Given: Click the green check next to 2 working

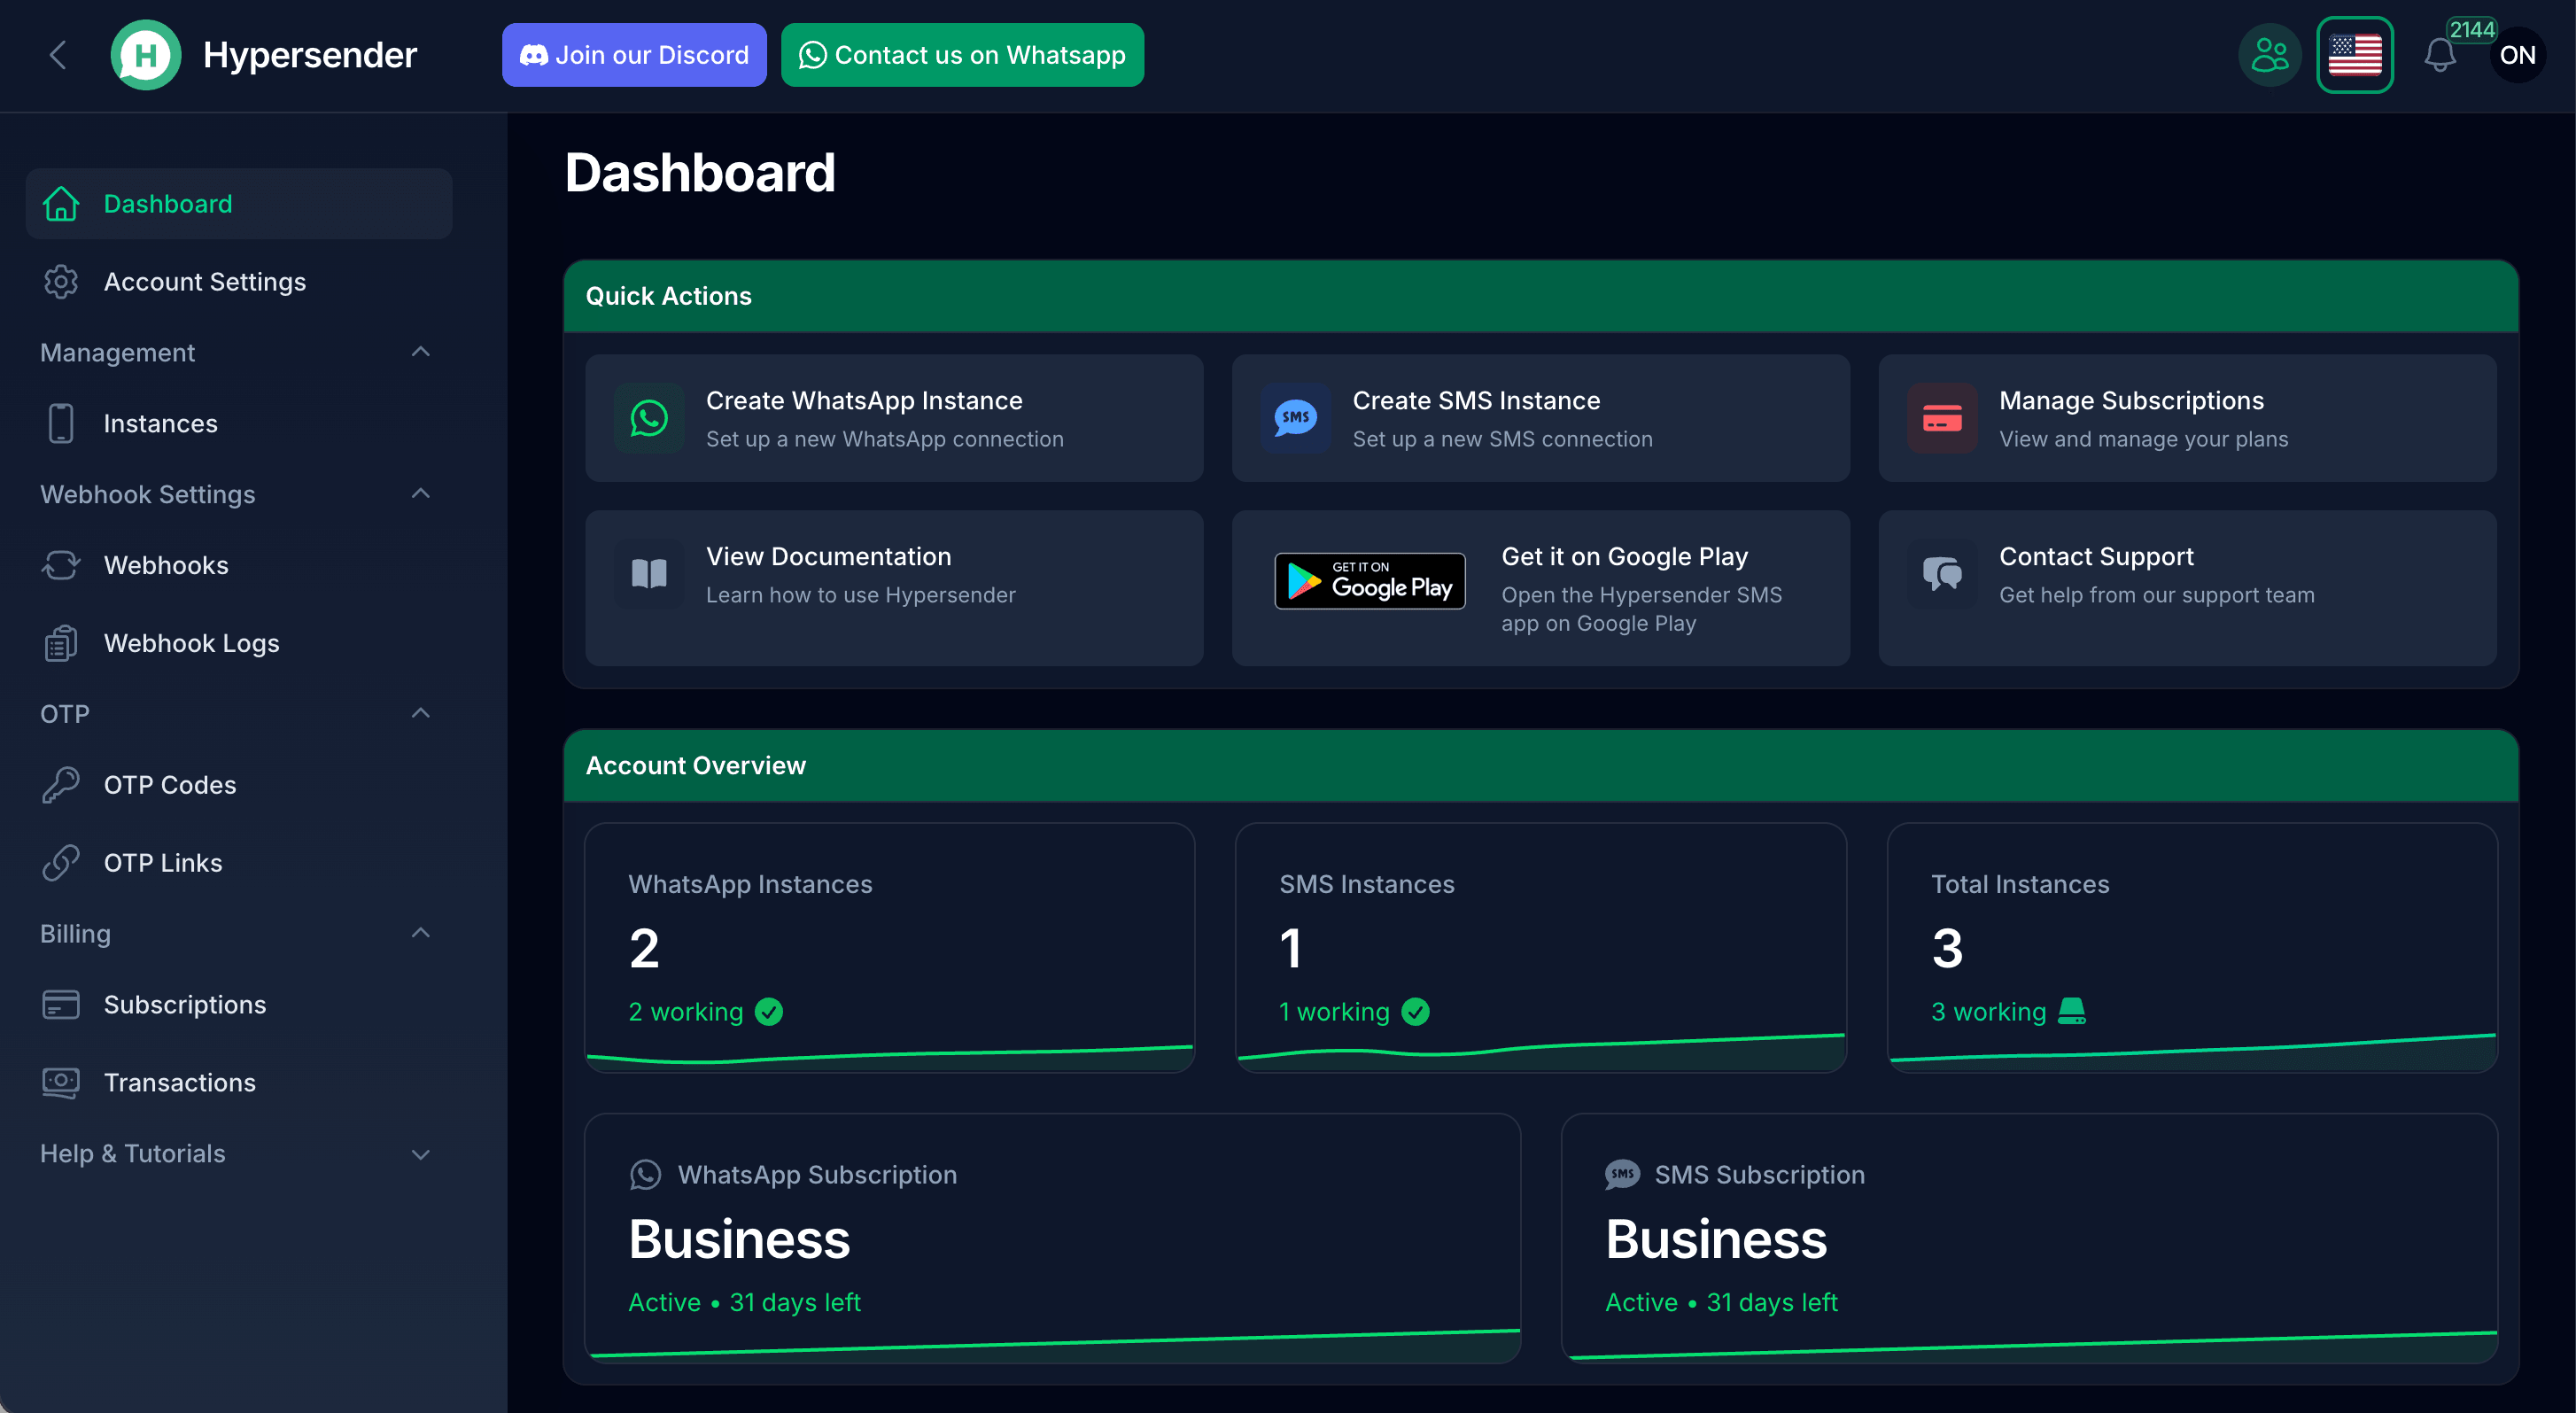Looking at the screenshot, I should (769, 1012).
